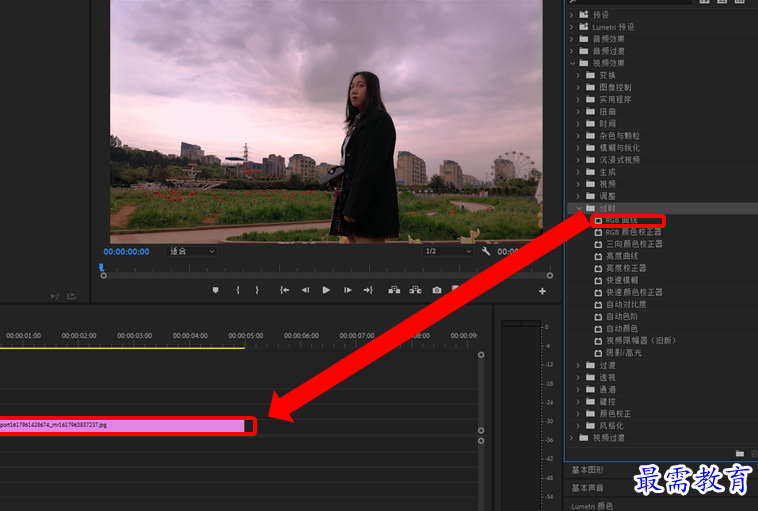This screenshot has width=758, height=511.
Task: Expand the 过渡 folder under video effects
Action: tap(579, 365)
